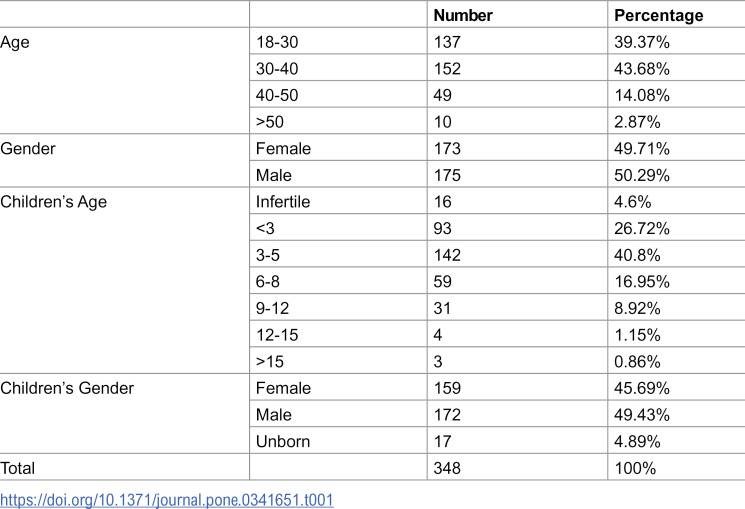
Task: Click the 43.68% percentage cell
Action: 641,69
